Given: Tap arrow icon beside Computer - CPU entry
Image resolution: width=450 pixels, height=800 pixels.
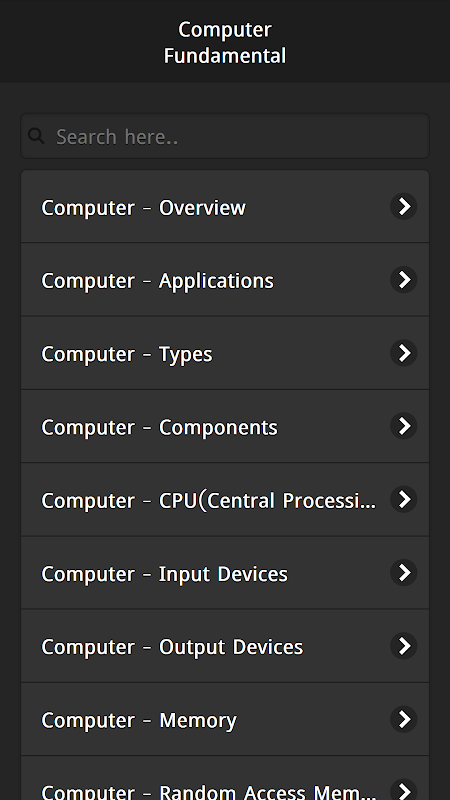Looking at the screenshot, I should (x=404, y=499).
